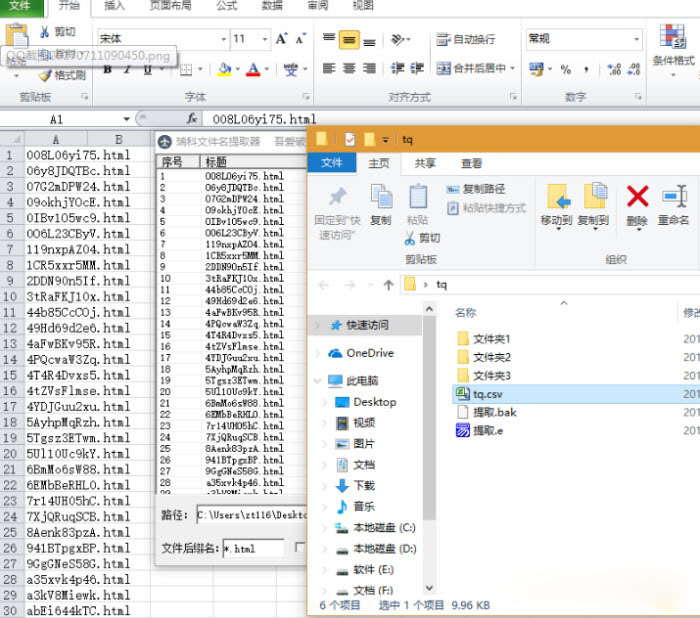This screenshot has width=700, height=618.
Task: Expand 此电脑 in navigation tree
Action: pos(317,381)
